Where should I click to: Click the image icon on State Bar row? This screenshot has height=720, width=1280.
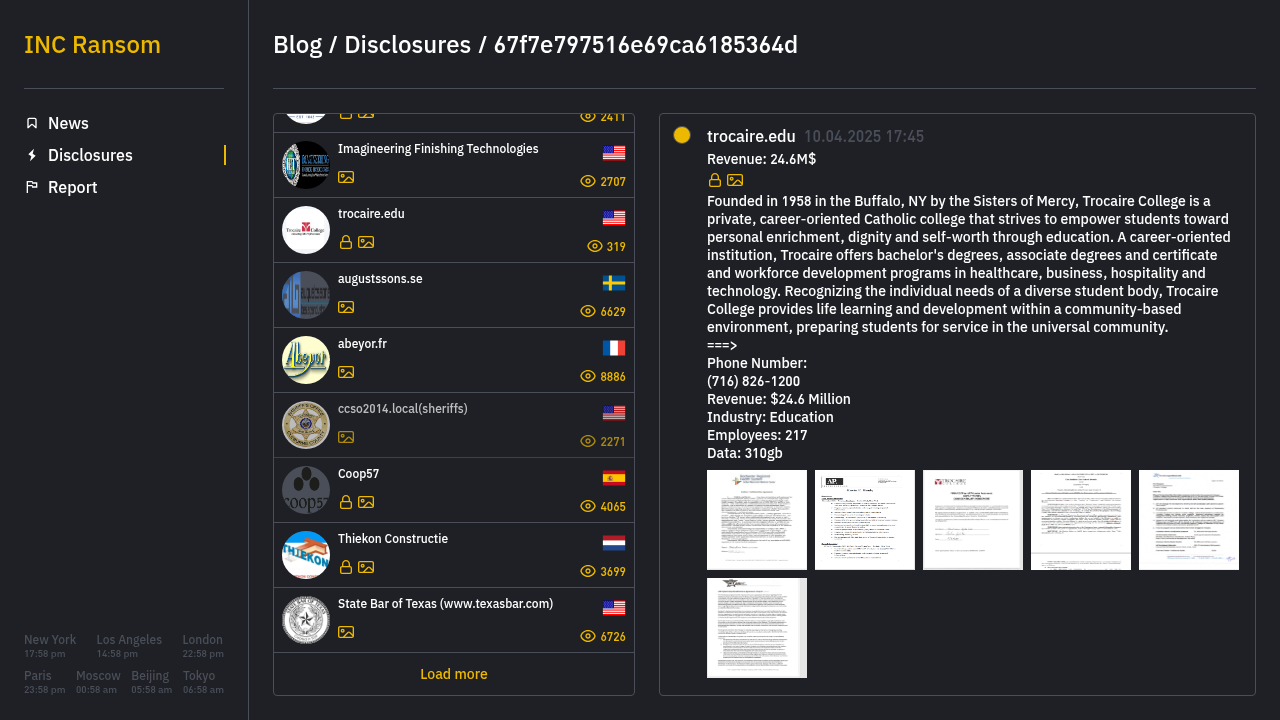[x=346, y=632]
